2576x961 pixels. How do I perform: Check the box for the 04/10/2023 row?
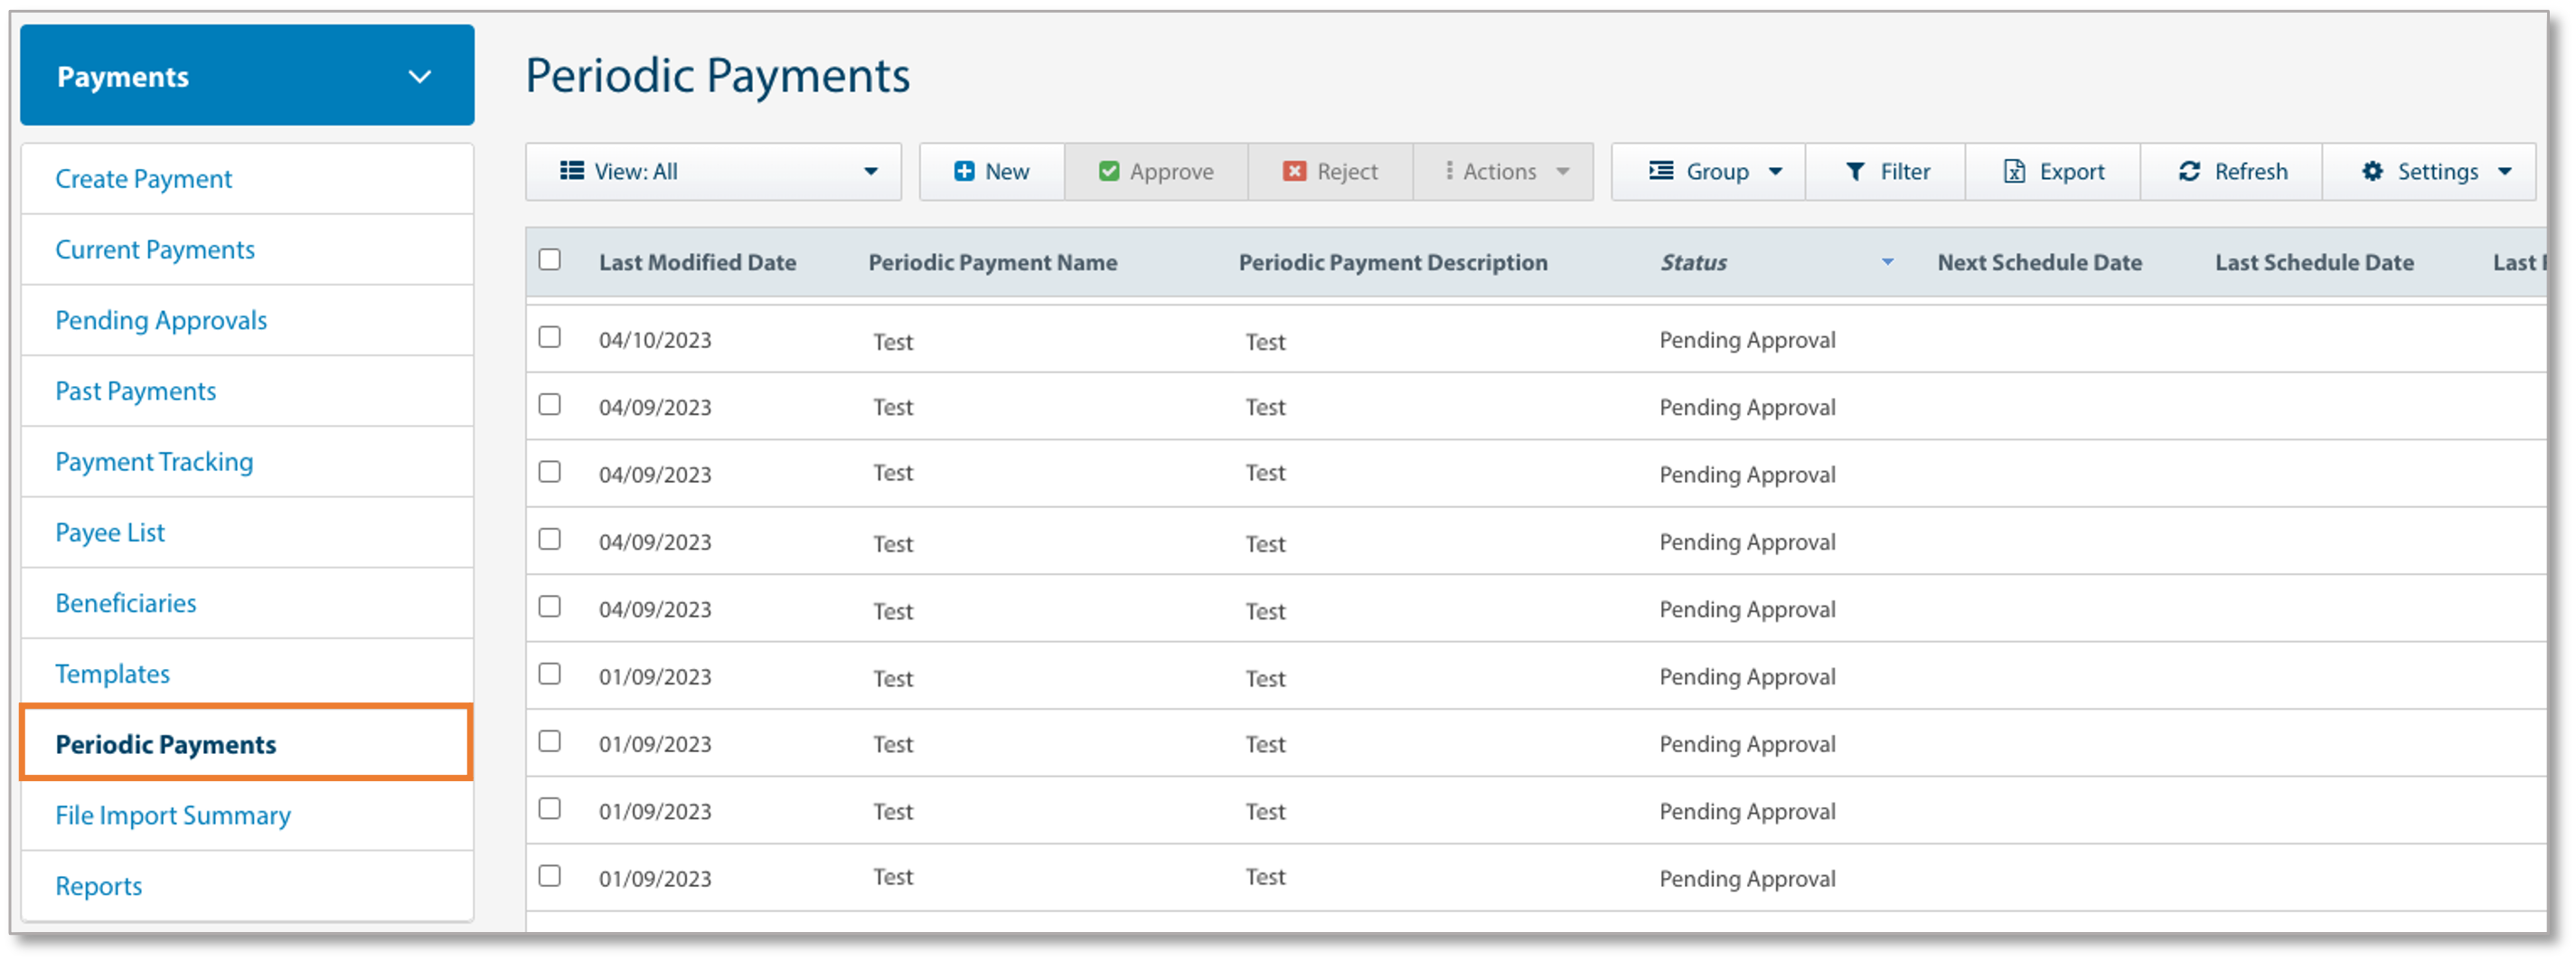[549, 337]
